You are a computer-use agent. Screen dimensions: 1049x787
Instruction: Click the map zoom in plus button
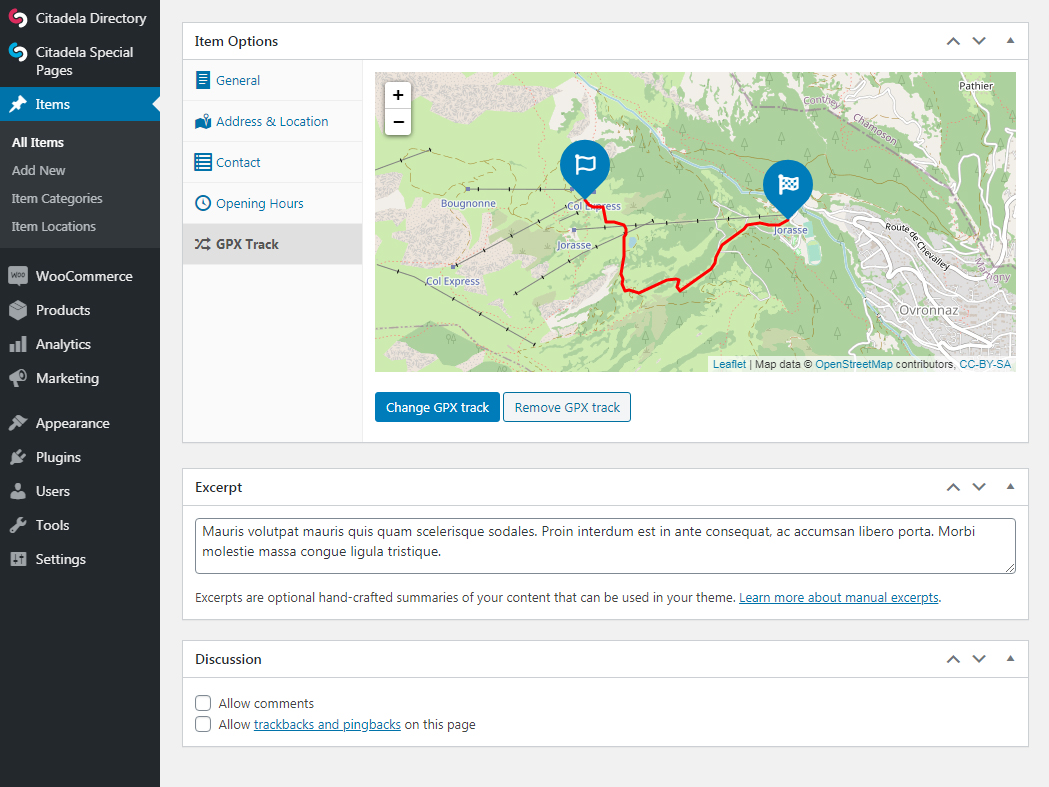pyautogui.click(x=398, y=95)
